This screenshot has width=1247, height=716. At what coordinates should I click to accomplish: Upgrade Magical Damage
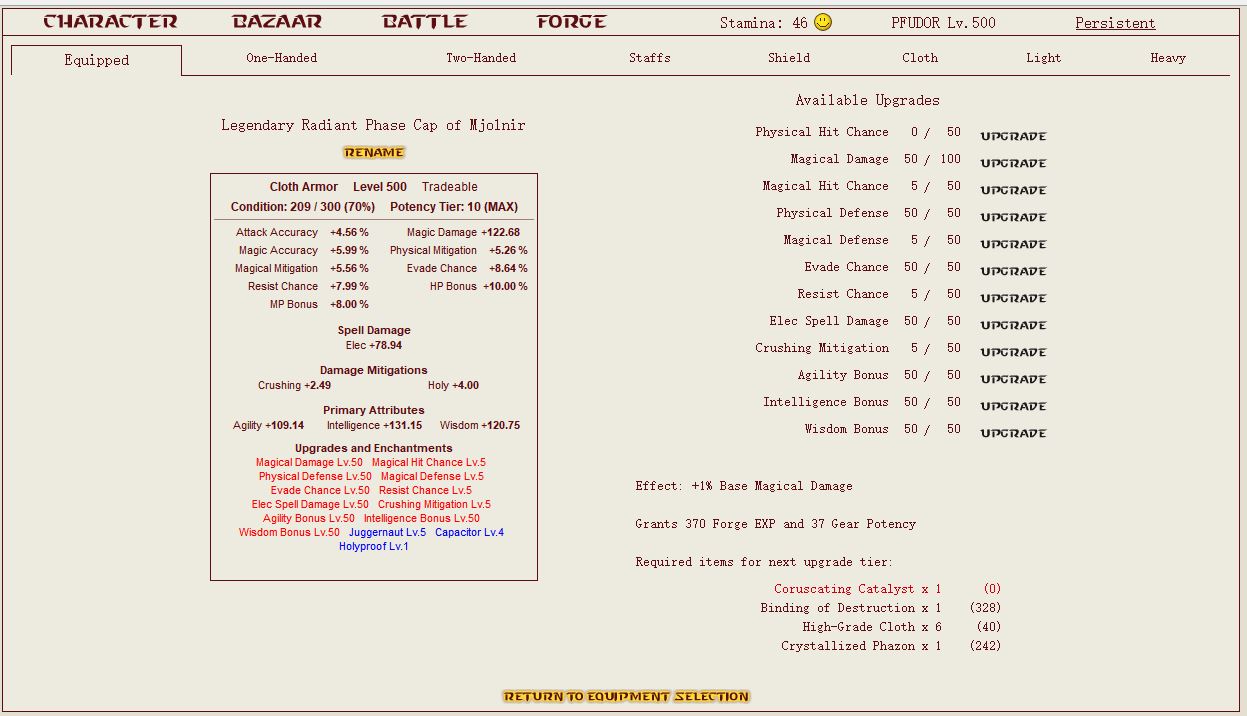(x=1012, y=162)
